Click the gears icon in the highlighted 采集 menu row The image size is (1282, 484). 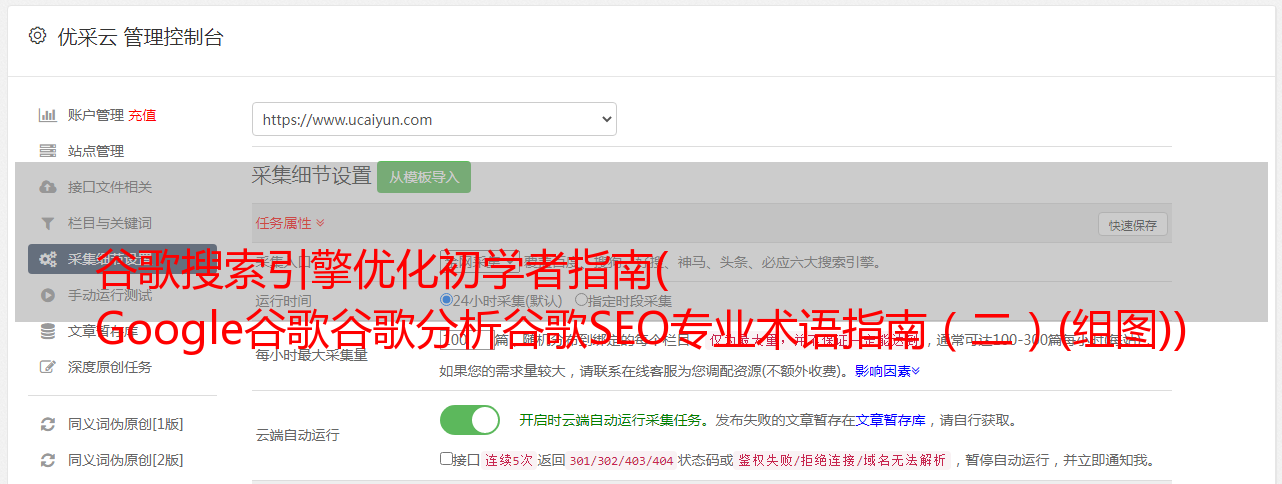click(47, 259)
